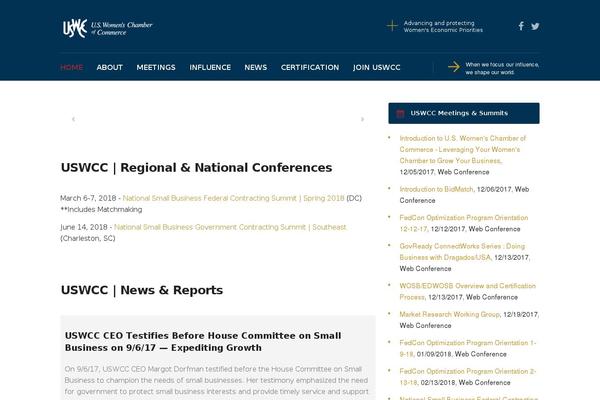600x400 pixels.
Task: Open Market Research Working Group link
Action: [x=450, y=314]
